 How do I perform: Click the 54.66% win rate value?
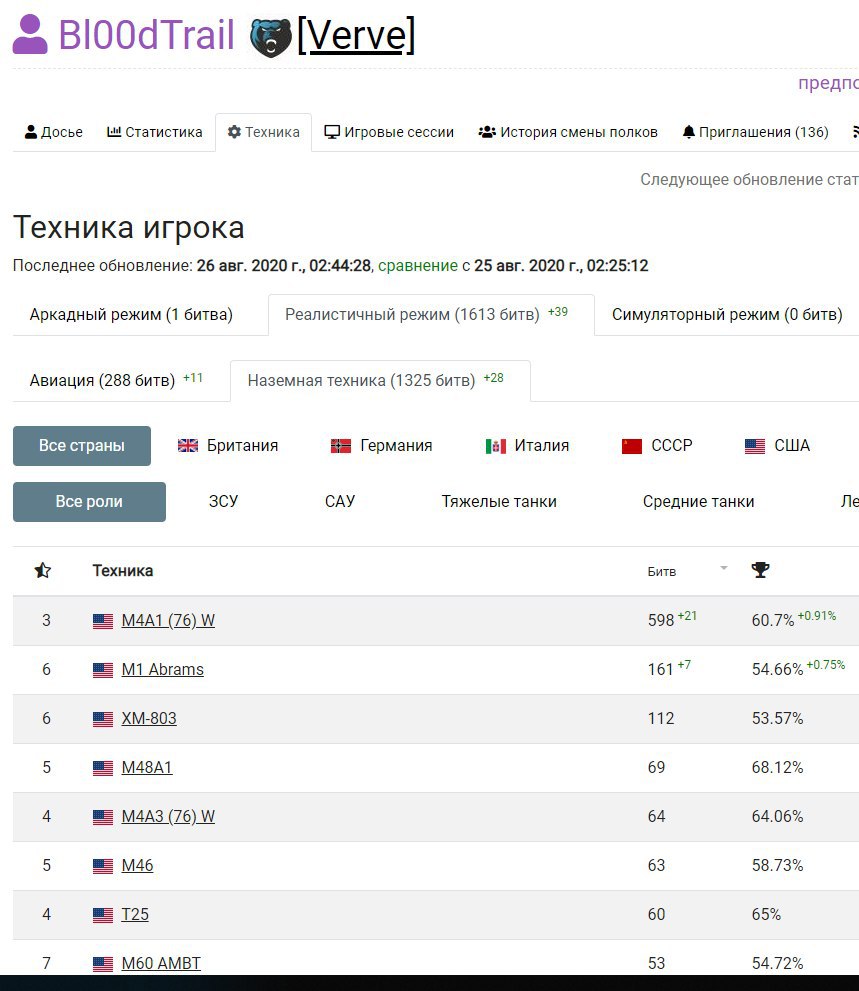pos(777,669)
